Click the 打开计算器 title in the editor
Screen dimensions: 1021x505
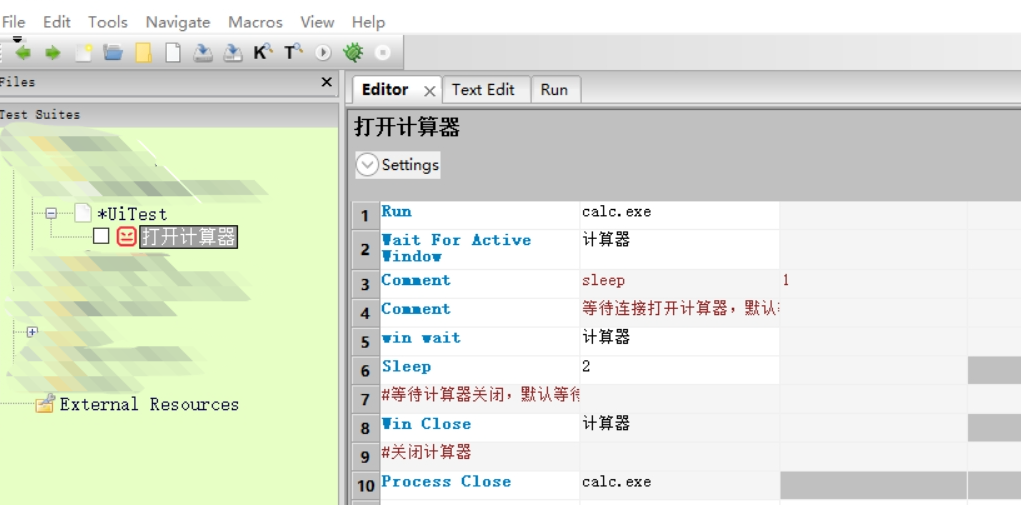click(407, 127)
